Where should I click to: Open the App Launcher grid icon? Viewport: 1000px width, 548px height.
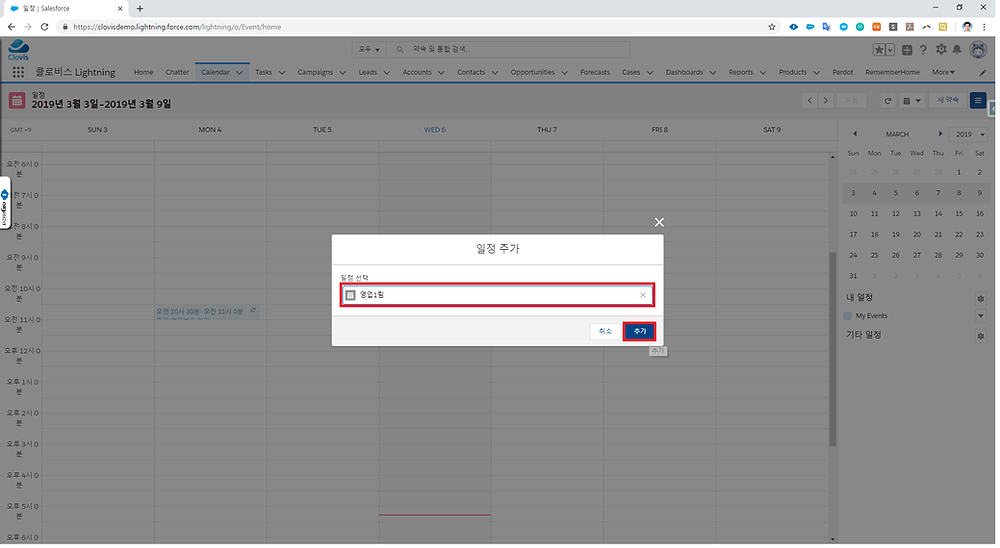18,73
